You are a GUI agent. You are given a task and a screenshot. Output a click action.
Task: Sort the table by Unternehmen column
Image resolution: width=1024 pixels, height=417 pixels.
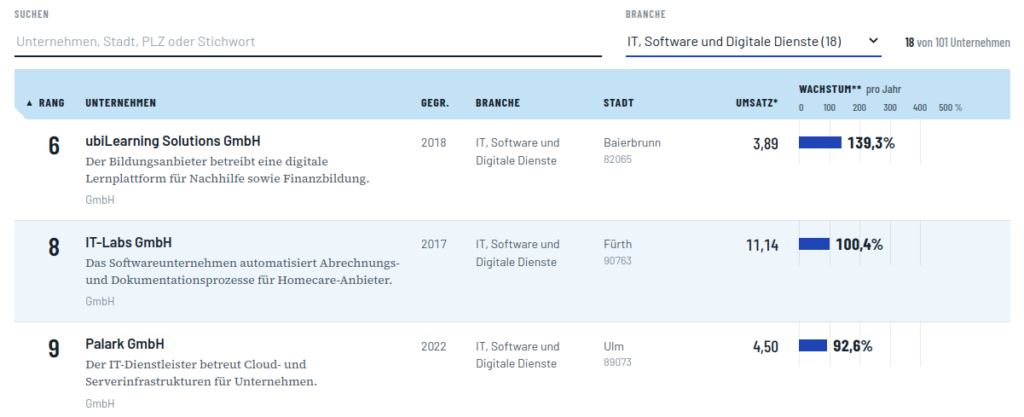[120, 103]
